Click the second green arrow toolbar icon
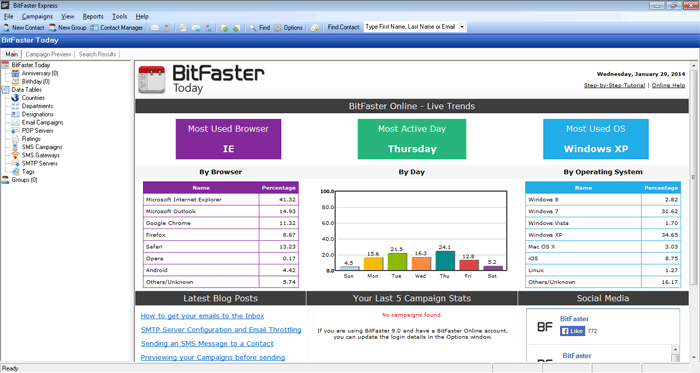This screenshot has height=373, width=700. tap(237, 28)
